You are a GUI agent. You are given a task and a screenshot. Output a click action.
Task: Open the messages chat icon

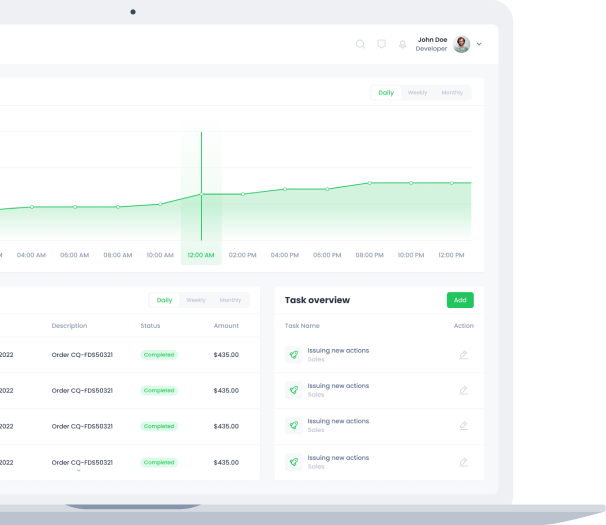pos(381,44)
